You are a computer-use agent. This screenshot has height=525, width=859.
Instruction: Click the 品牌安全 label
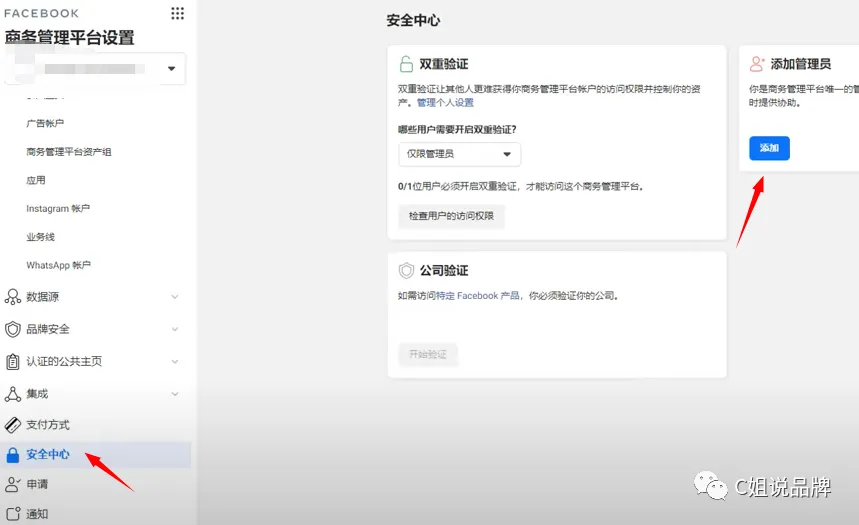click(x=48, y=329)
